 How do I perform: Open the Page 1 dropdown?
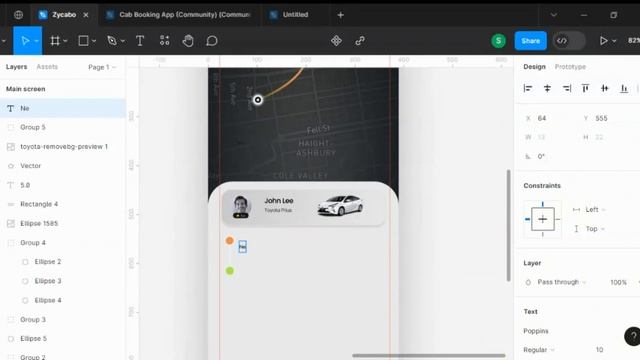point(102,67)
